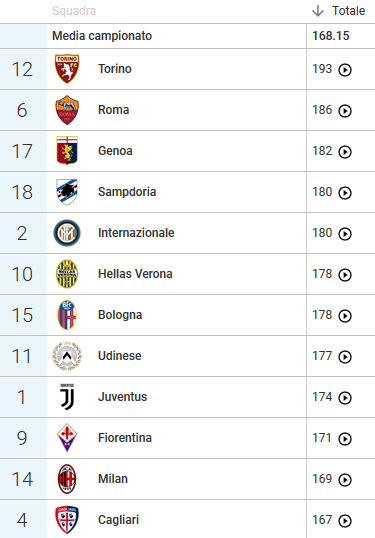Screen dimensions: 375x538
Task: Open the play icon in the Genoa row
Action: (x=345, y=152)
